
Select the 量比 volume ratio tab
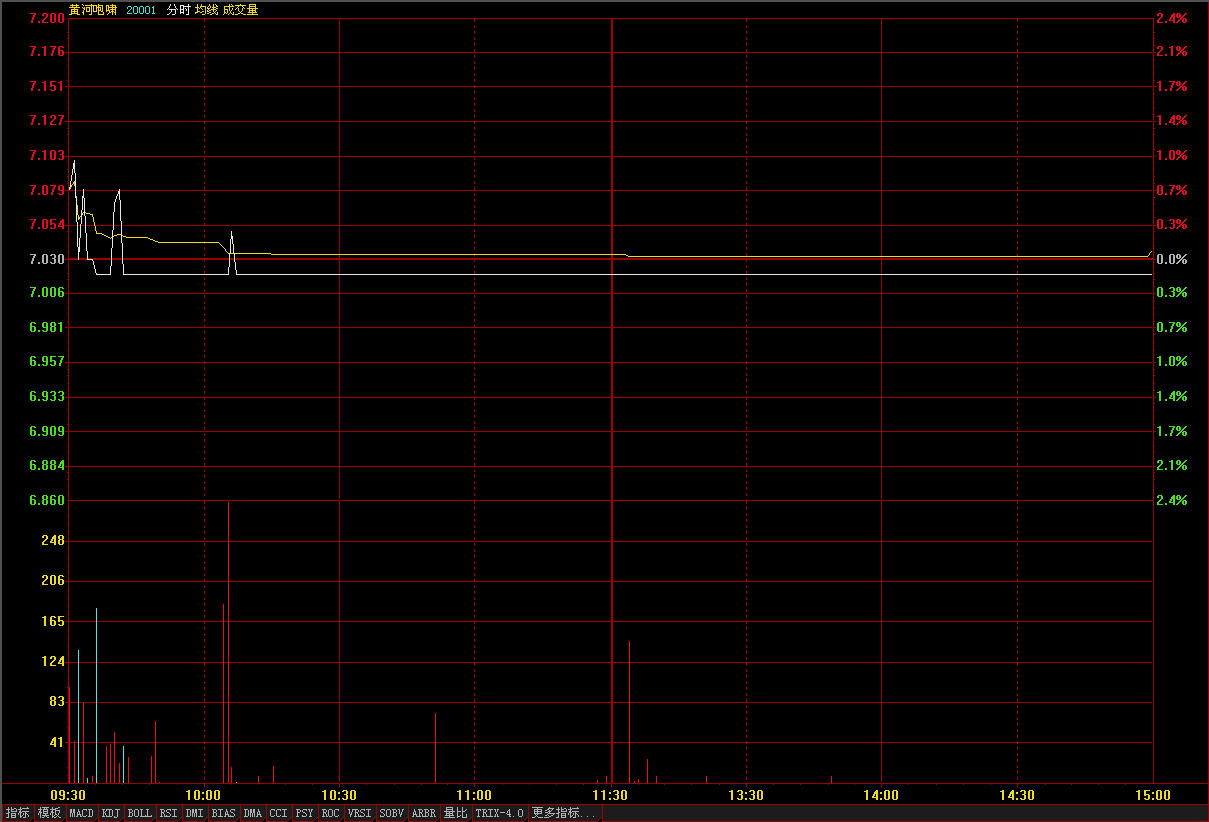(x=455, y=813)
